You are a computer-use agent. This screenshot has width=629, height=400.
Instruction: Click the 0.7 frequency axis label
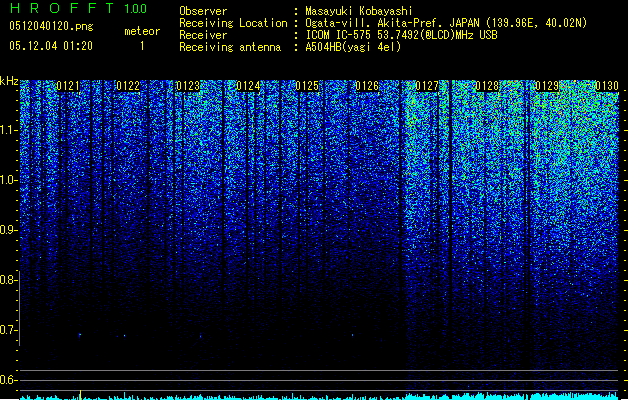[x=9, y=330]
